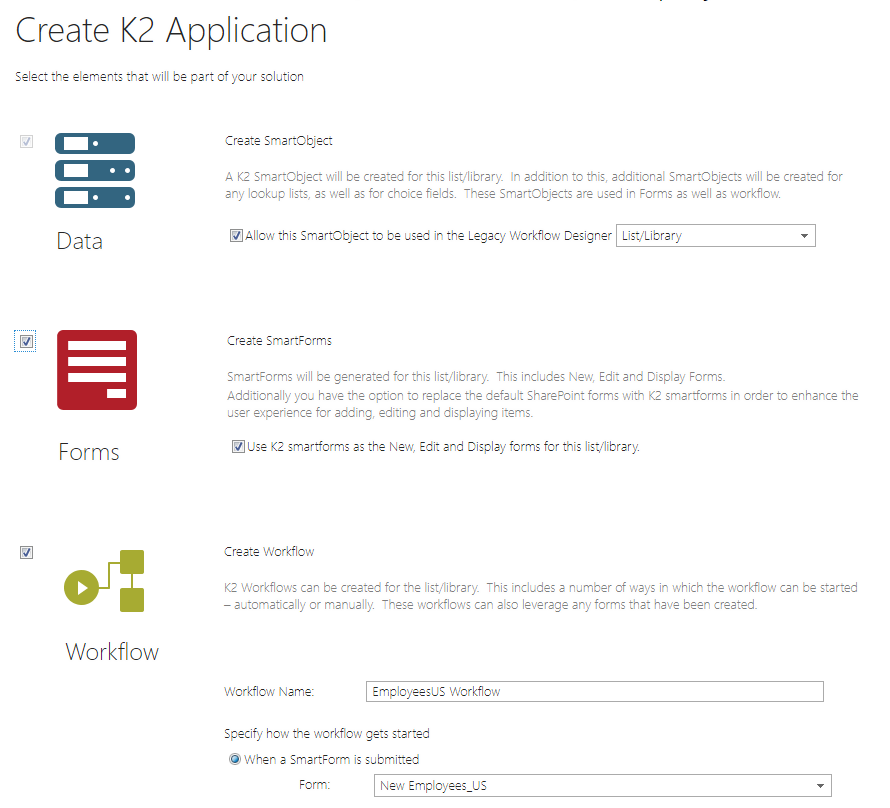Viewport: 890px width, 808px height.
Task: Click the red Forms icon
Action: coord(97,370)
